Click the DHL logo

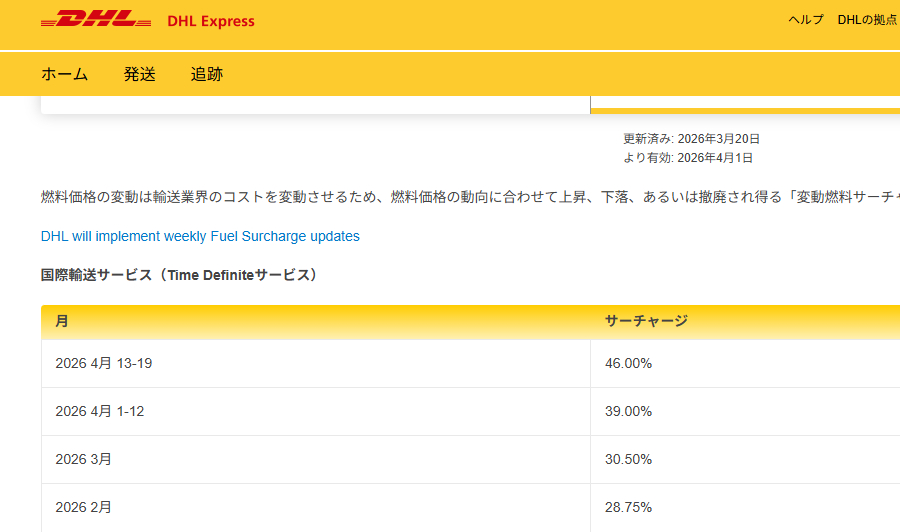(x=96, y=19)
